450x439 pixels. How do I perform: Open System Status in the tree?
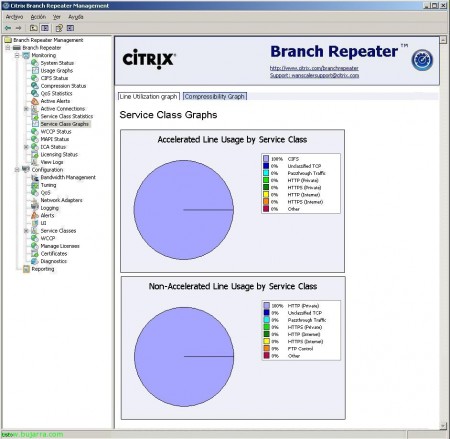(57, 63)
